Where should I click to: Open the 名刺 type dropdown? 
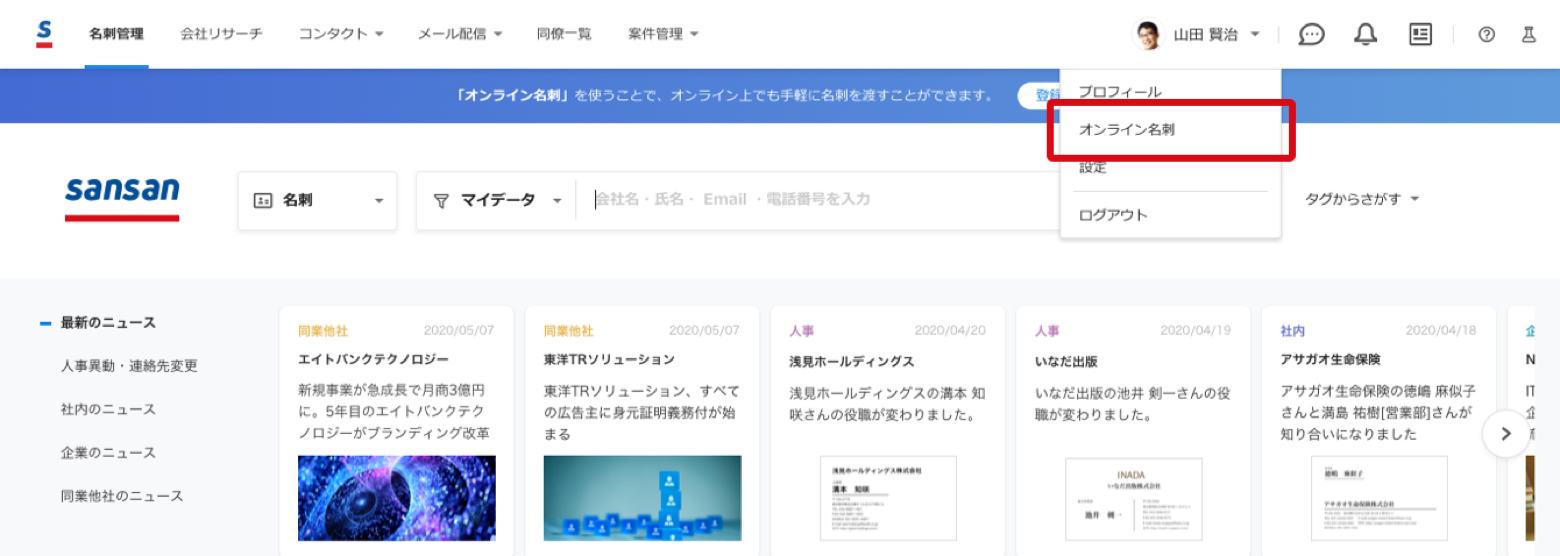[x=318, y=200]
